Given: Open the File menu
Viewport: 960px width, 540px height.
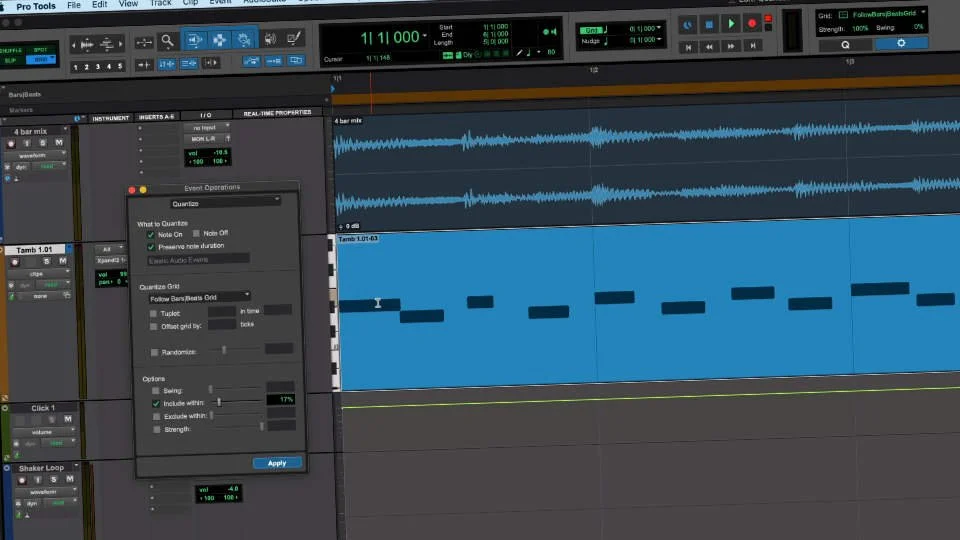Looking at the screenshot, I should [x=74, y=5].
